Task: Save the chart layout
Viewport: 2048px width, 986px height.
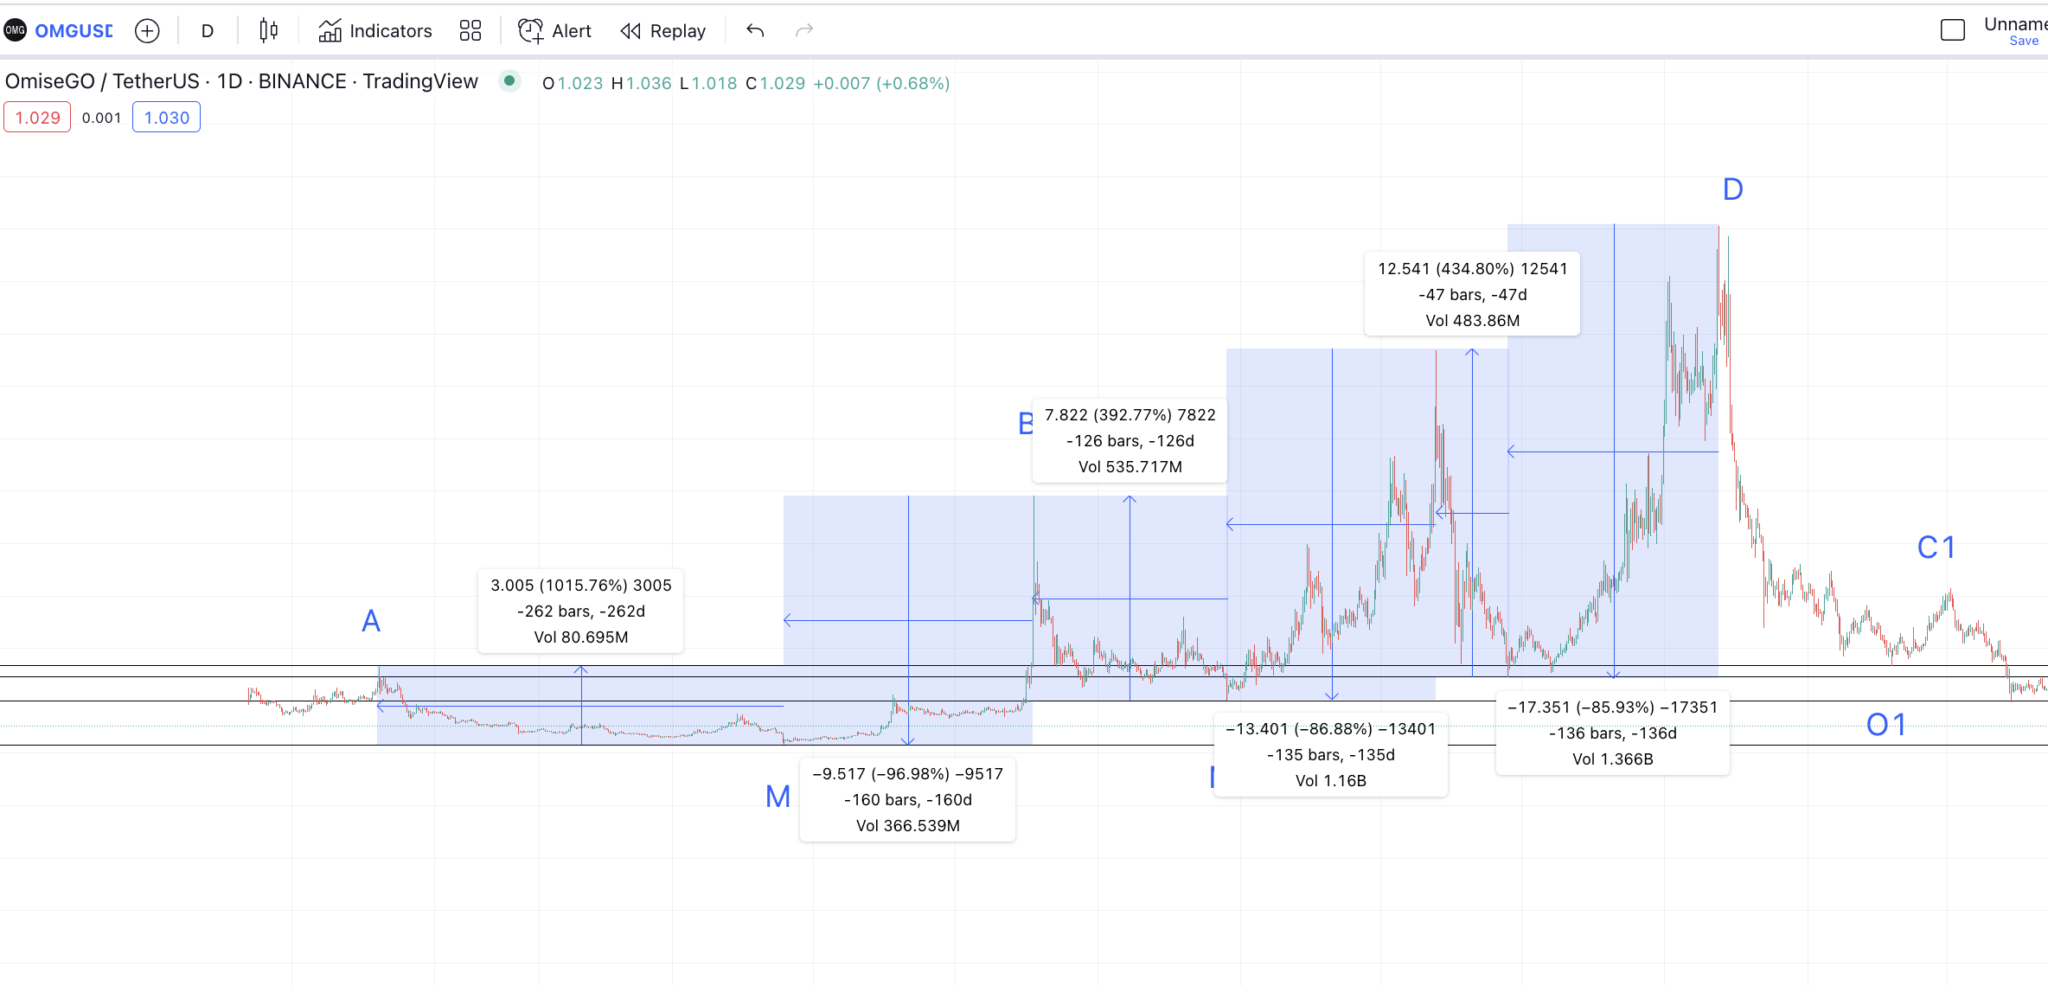Action: click(2024, 41)
